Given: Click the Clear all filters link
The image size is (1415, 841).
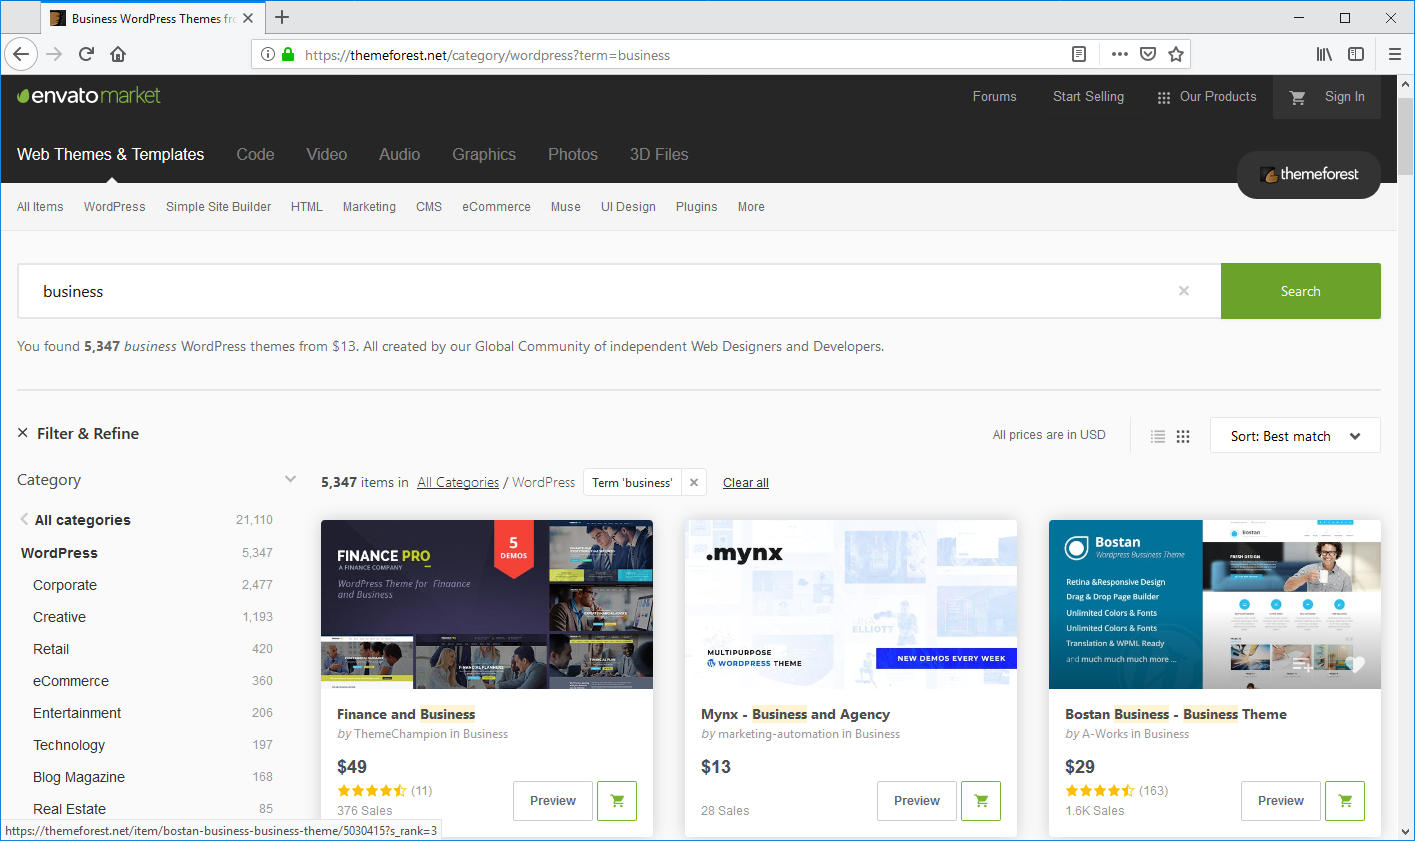Looking at the screenshot, I should pyautogui.click(x=745, y=483).
